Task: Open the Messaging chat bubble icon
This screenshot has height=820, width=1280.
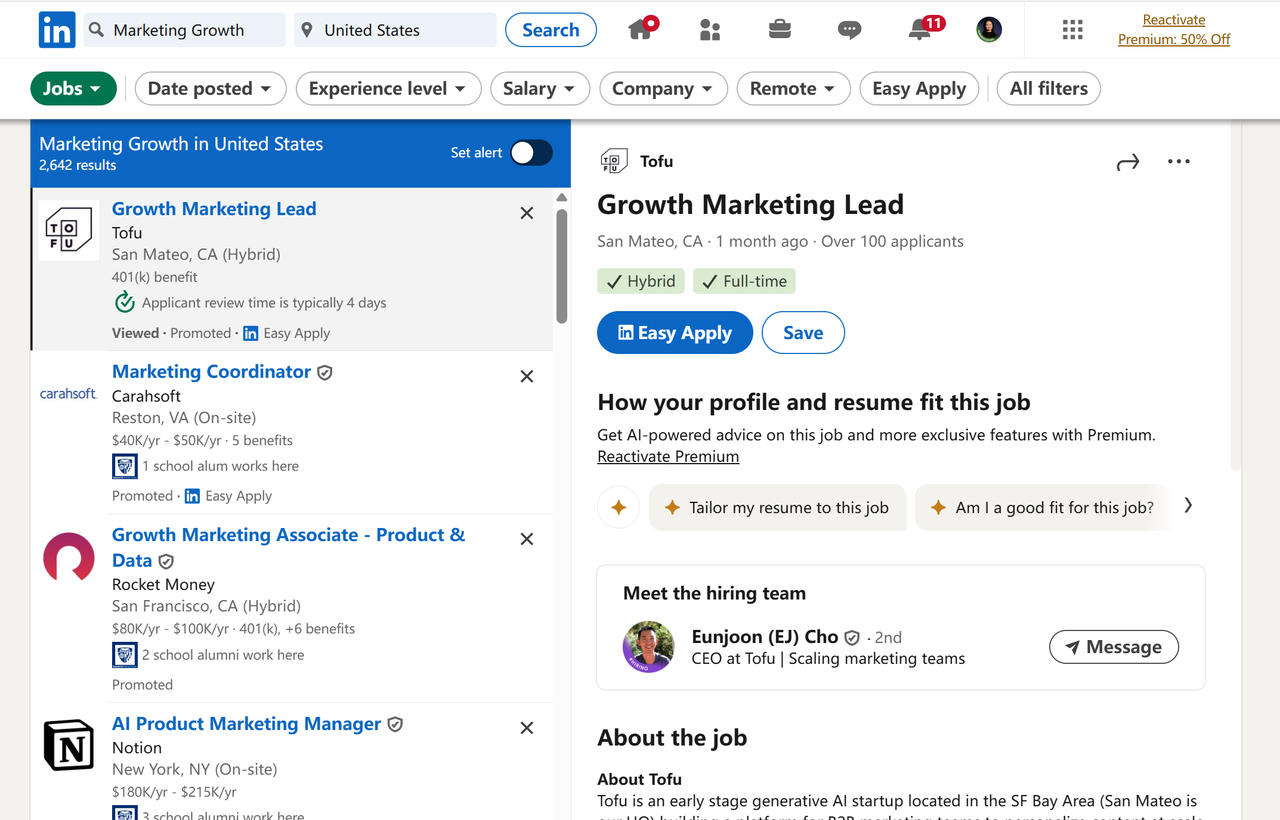Action: point(849,30)
